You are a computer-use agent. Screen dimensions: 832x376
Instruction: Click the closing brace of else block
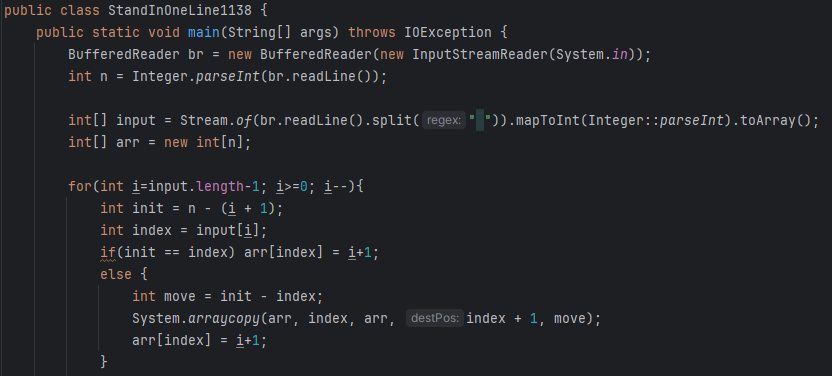click(104, 362)
